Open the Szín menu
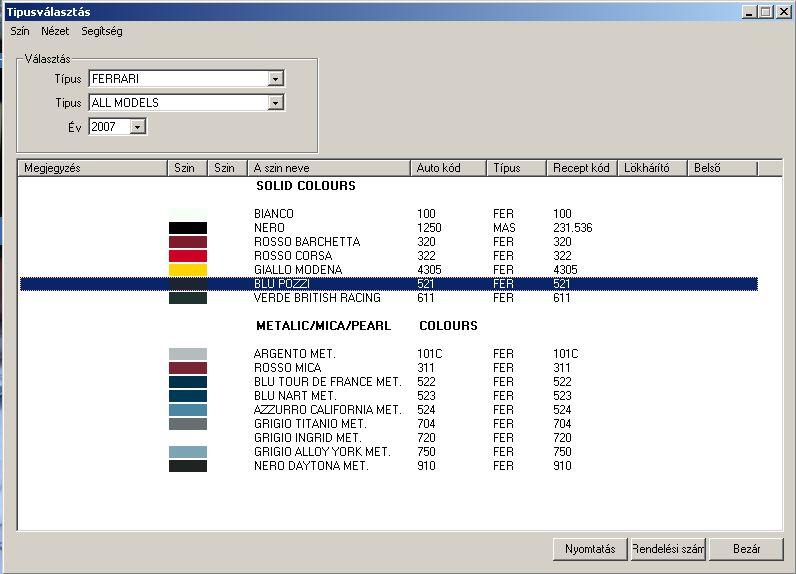Image resolution: width=796 pixels, height=574 pixels. (19, 31)
